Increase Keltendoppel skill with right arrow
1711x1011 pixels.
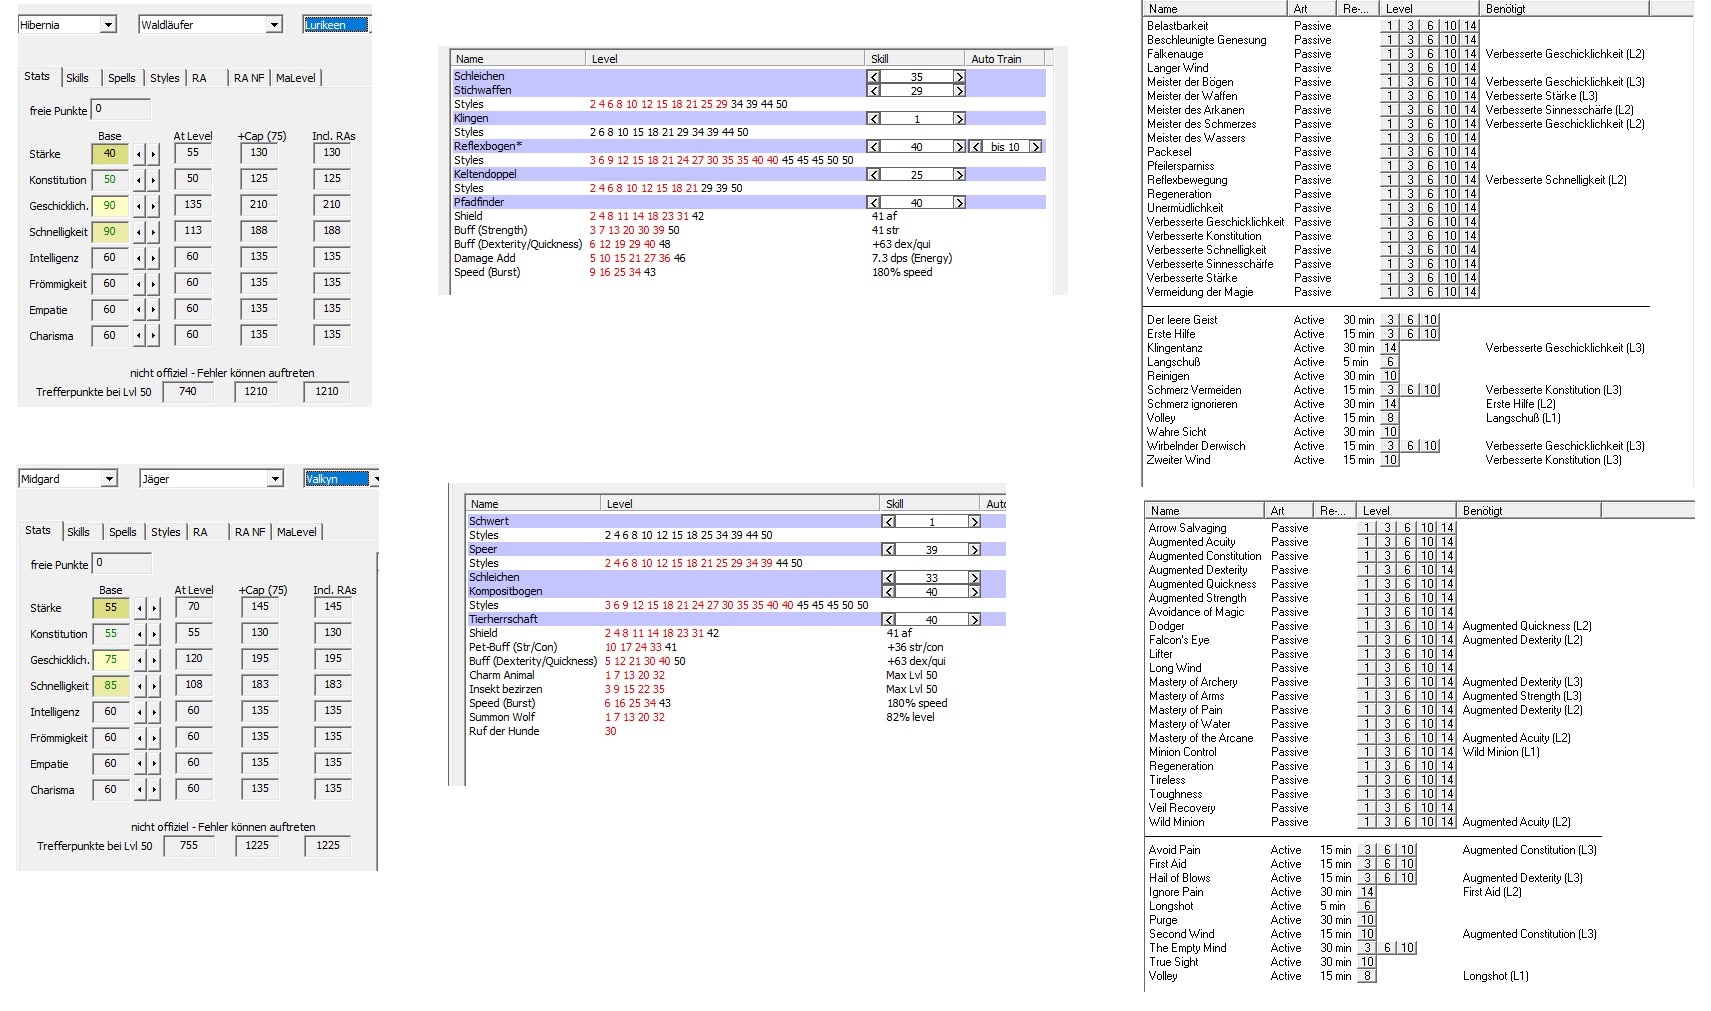pyautogui.click(x=959, y=175)
